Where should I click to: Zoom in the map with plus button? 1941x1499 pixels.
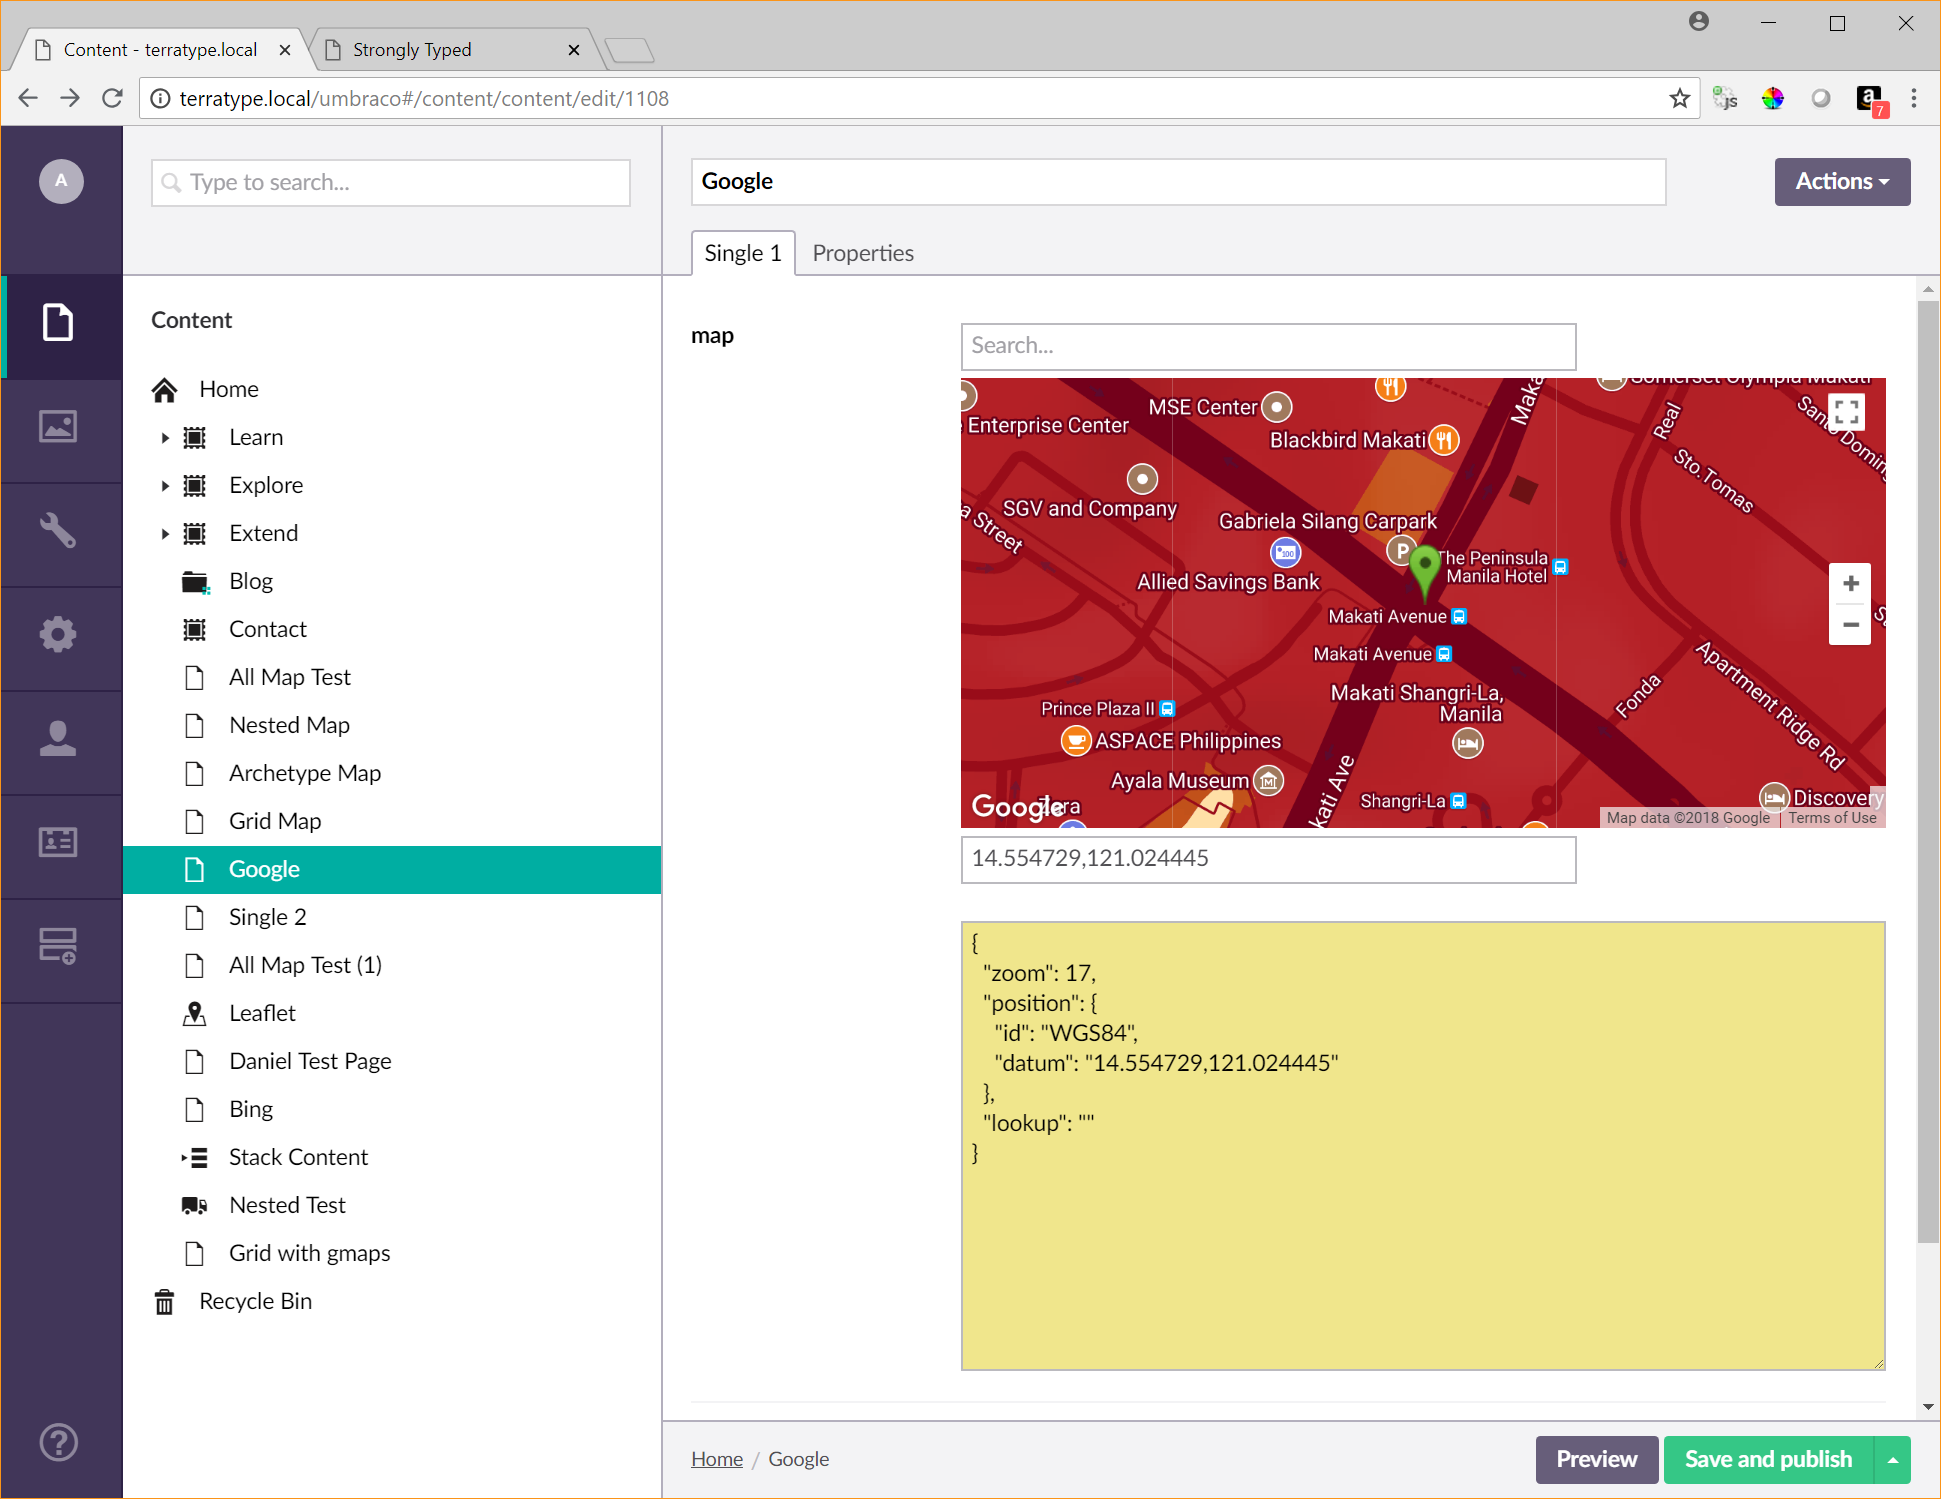click(x=1850, y=584)
